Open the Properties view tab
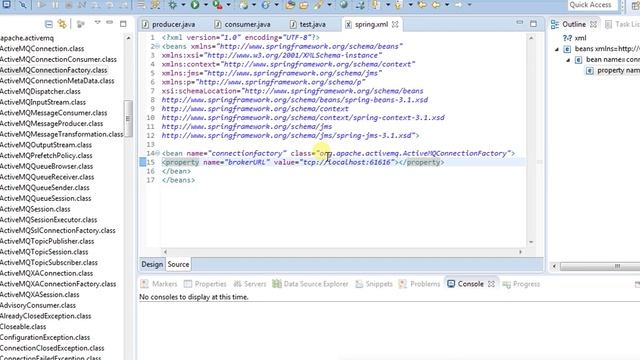 click(x=205, y=284)
